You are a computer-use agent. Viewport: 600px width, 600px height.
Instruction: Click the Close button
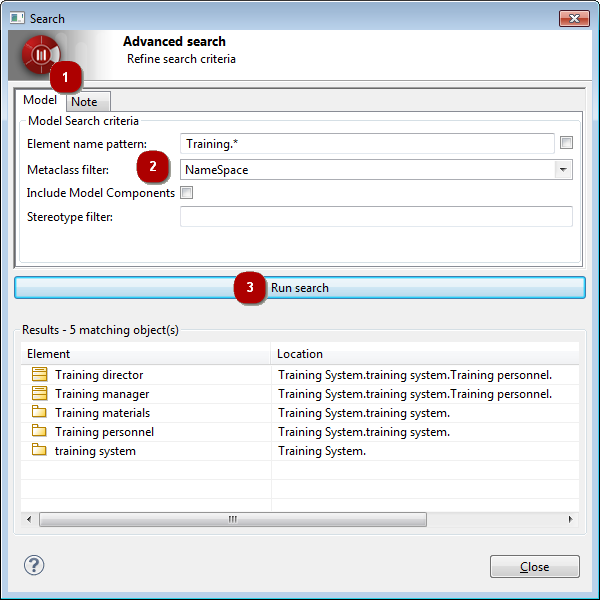[x=534, y=567]
